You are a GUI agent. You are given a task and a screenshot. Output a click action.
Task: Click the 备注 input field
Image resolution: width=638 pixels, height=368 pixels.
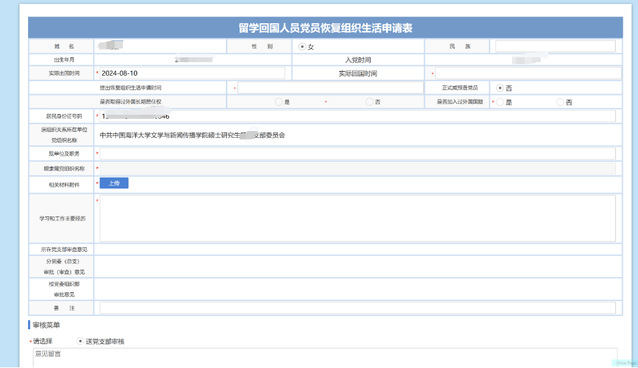point(357,308)
